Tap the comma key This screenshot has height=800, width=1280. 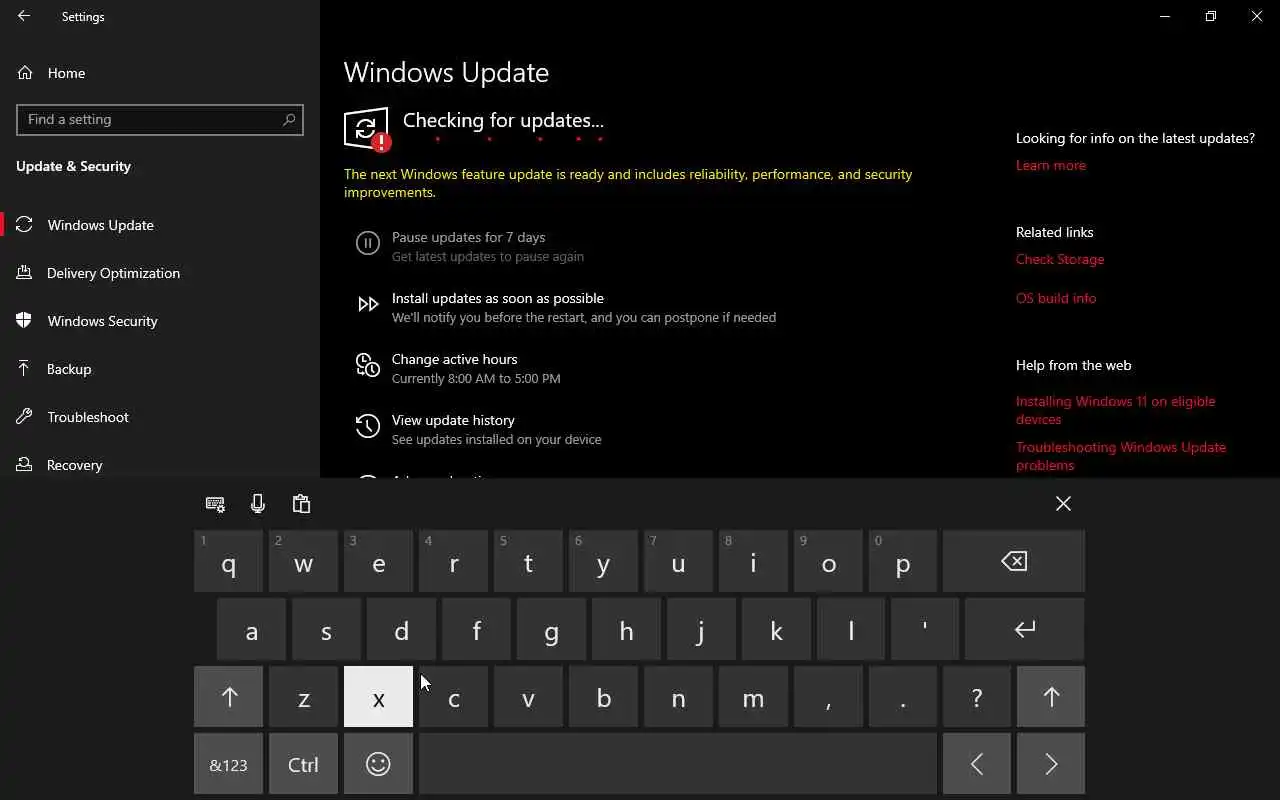point(828,697)
